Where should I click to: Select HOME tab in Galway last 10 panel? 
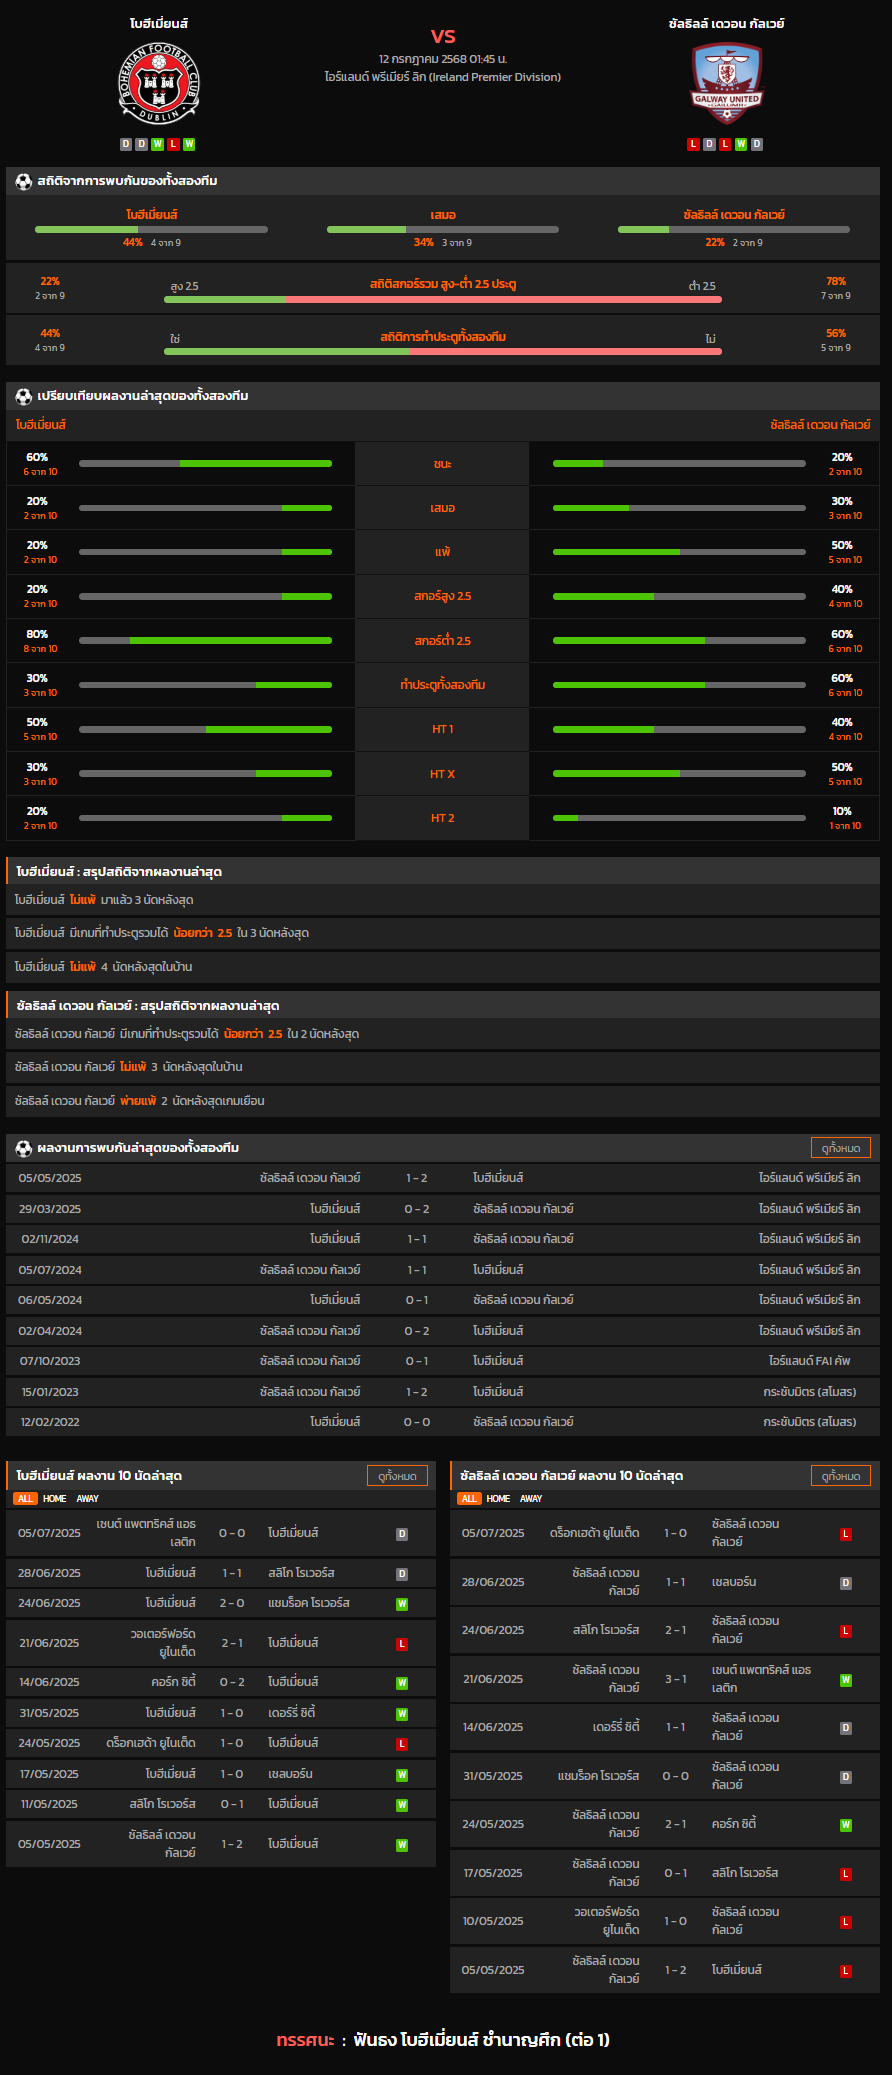click(499, 1499)
